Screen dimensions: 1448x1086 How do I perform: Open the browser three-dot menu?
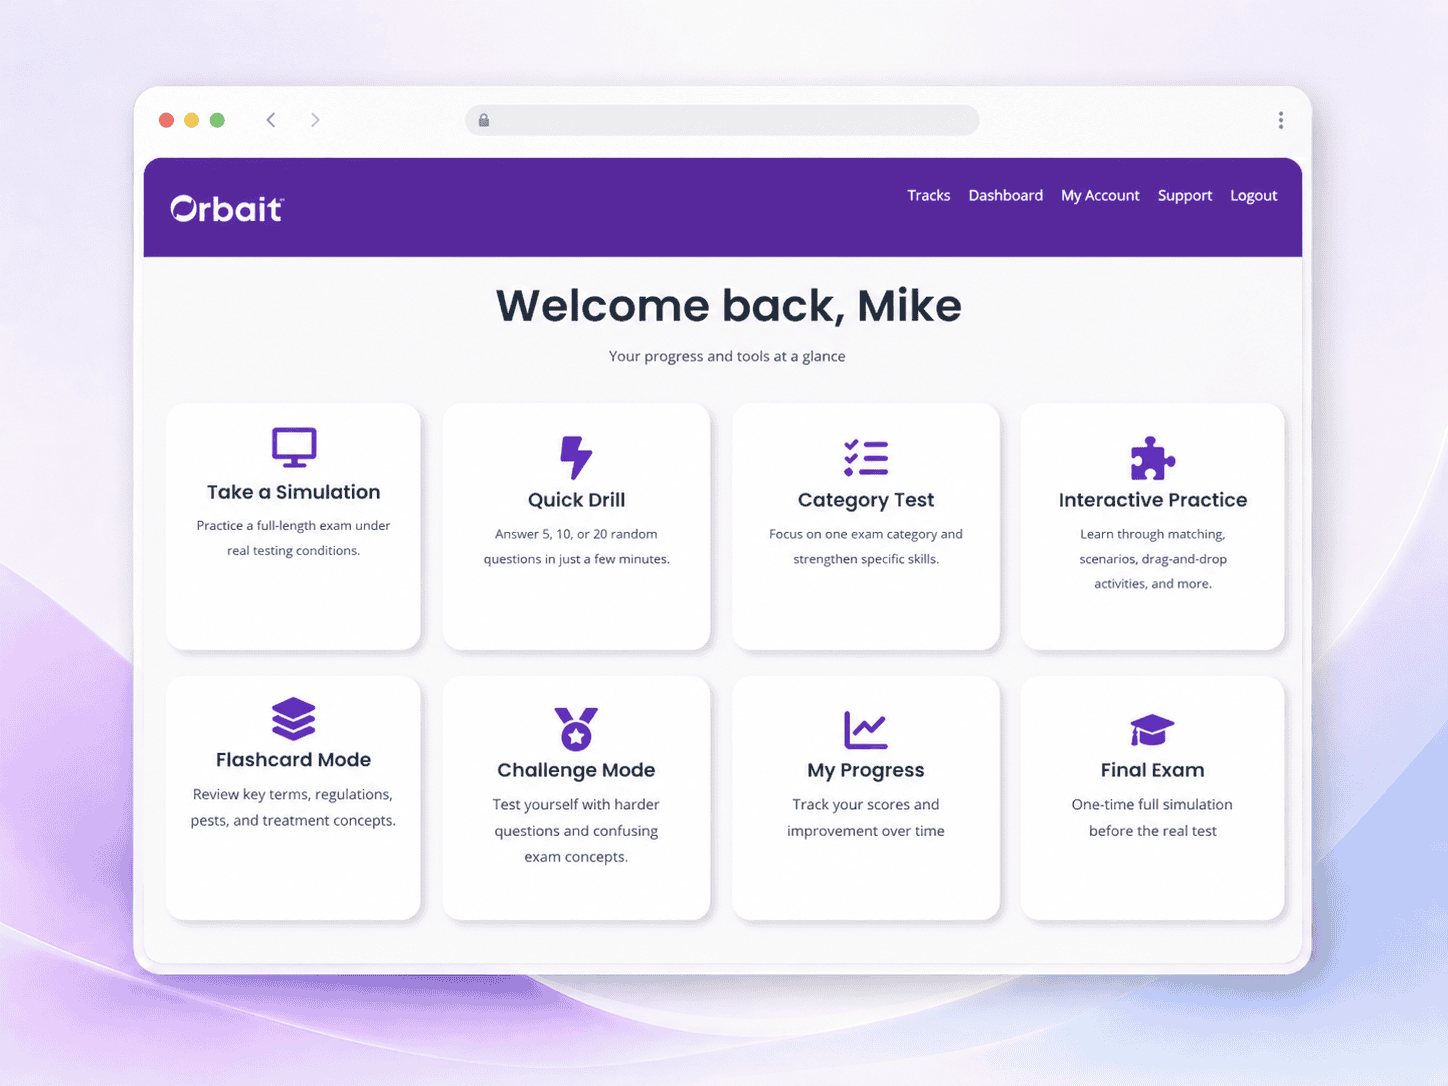1281,120
